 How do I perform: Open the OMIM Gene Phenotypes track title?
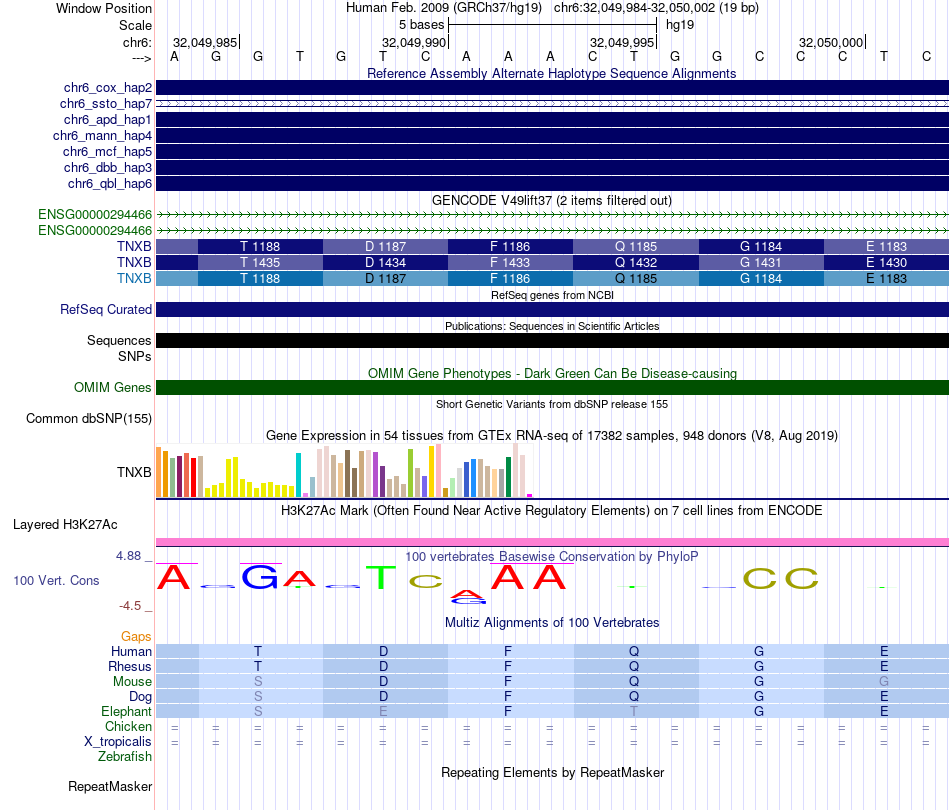coord(552,373)
